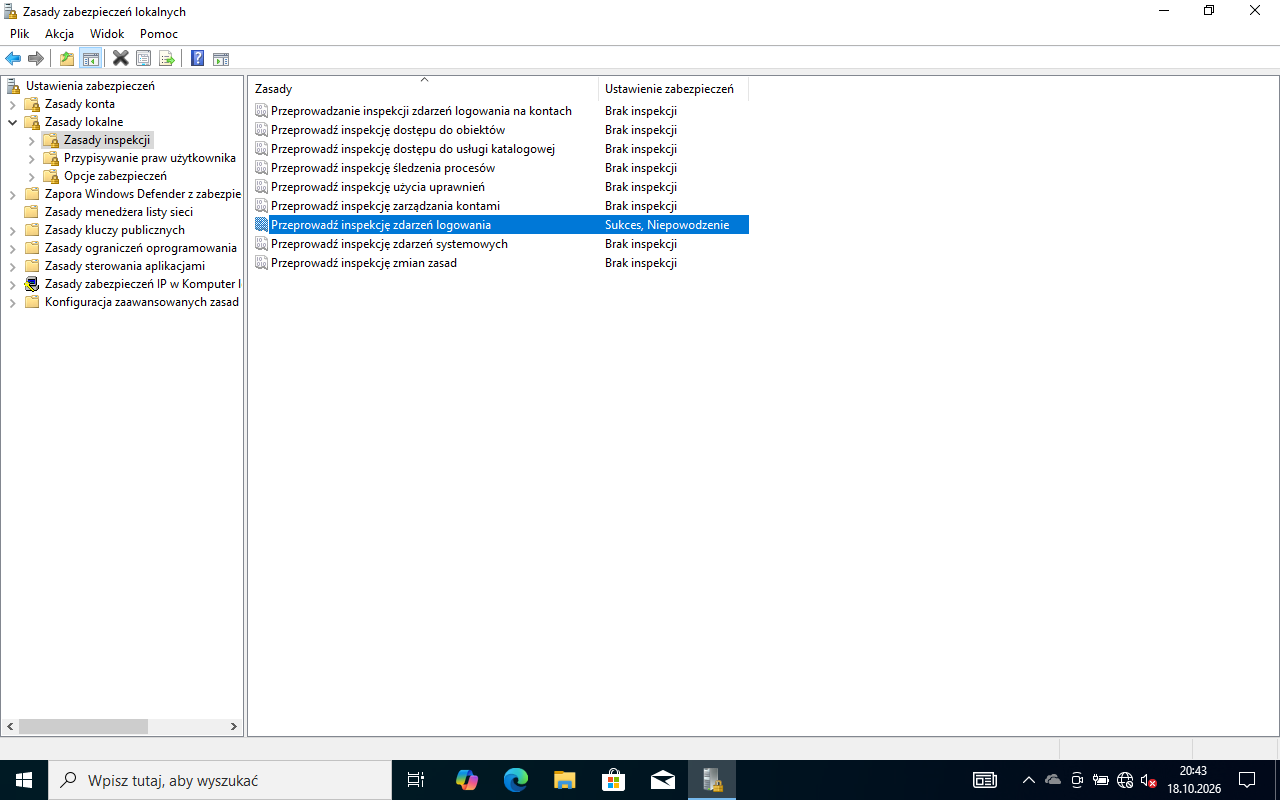Click scroll-right arrow of tree pane
The width and height of the screenshot is (1280, 800).
point(234,727)
